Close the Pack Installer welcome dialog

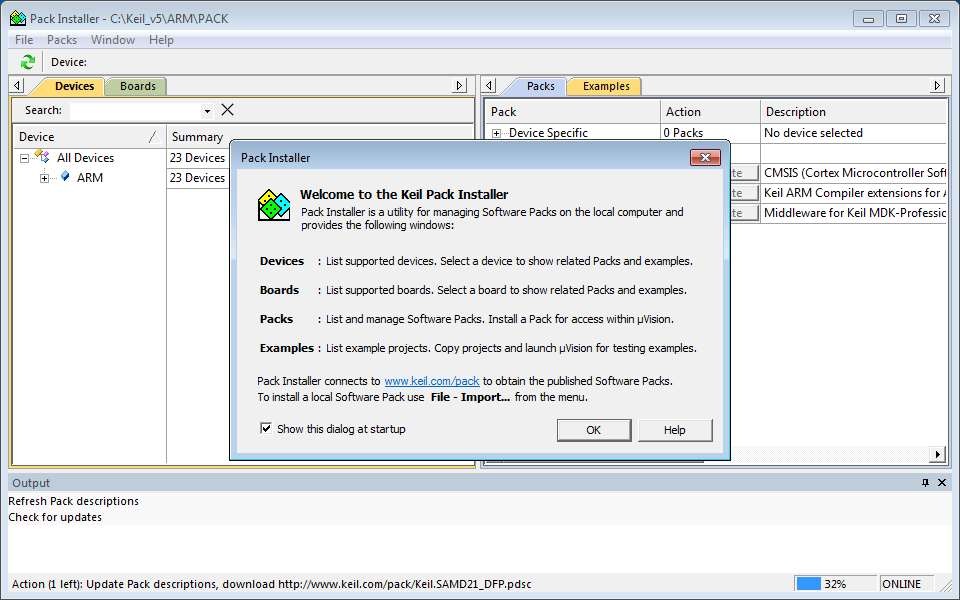click(705, 157)
